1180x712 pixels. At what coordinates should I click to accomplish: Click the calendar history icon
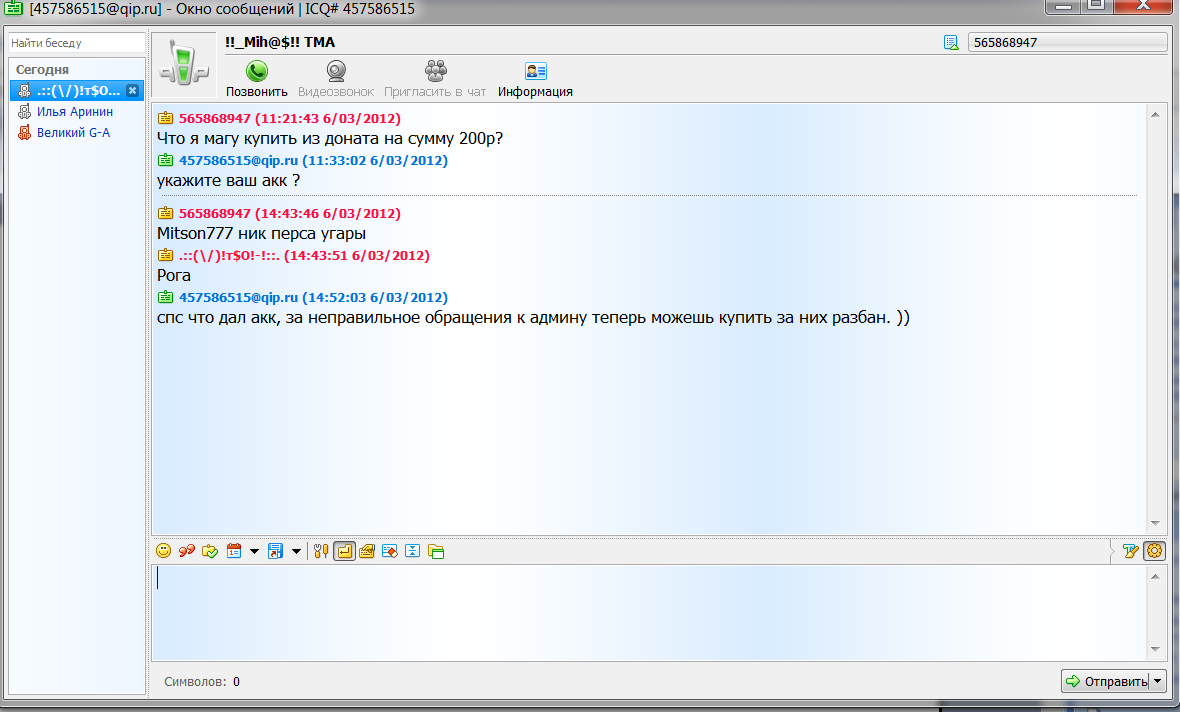tap(234, 551)
